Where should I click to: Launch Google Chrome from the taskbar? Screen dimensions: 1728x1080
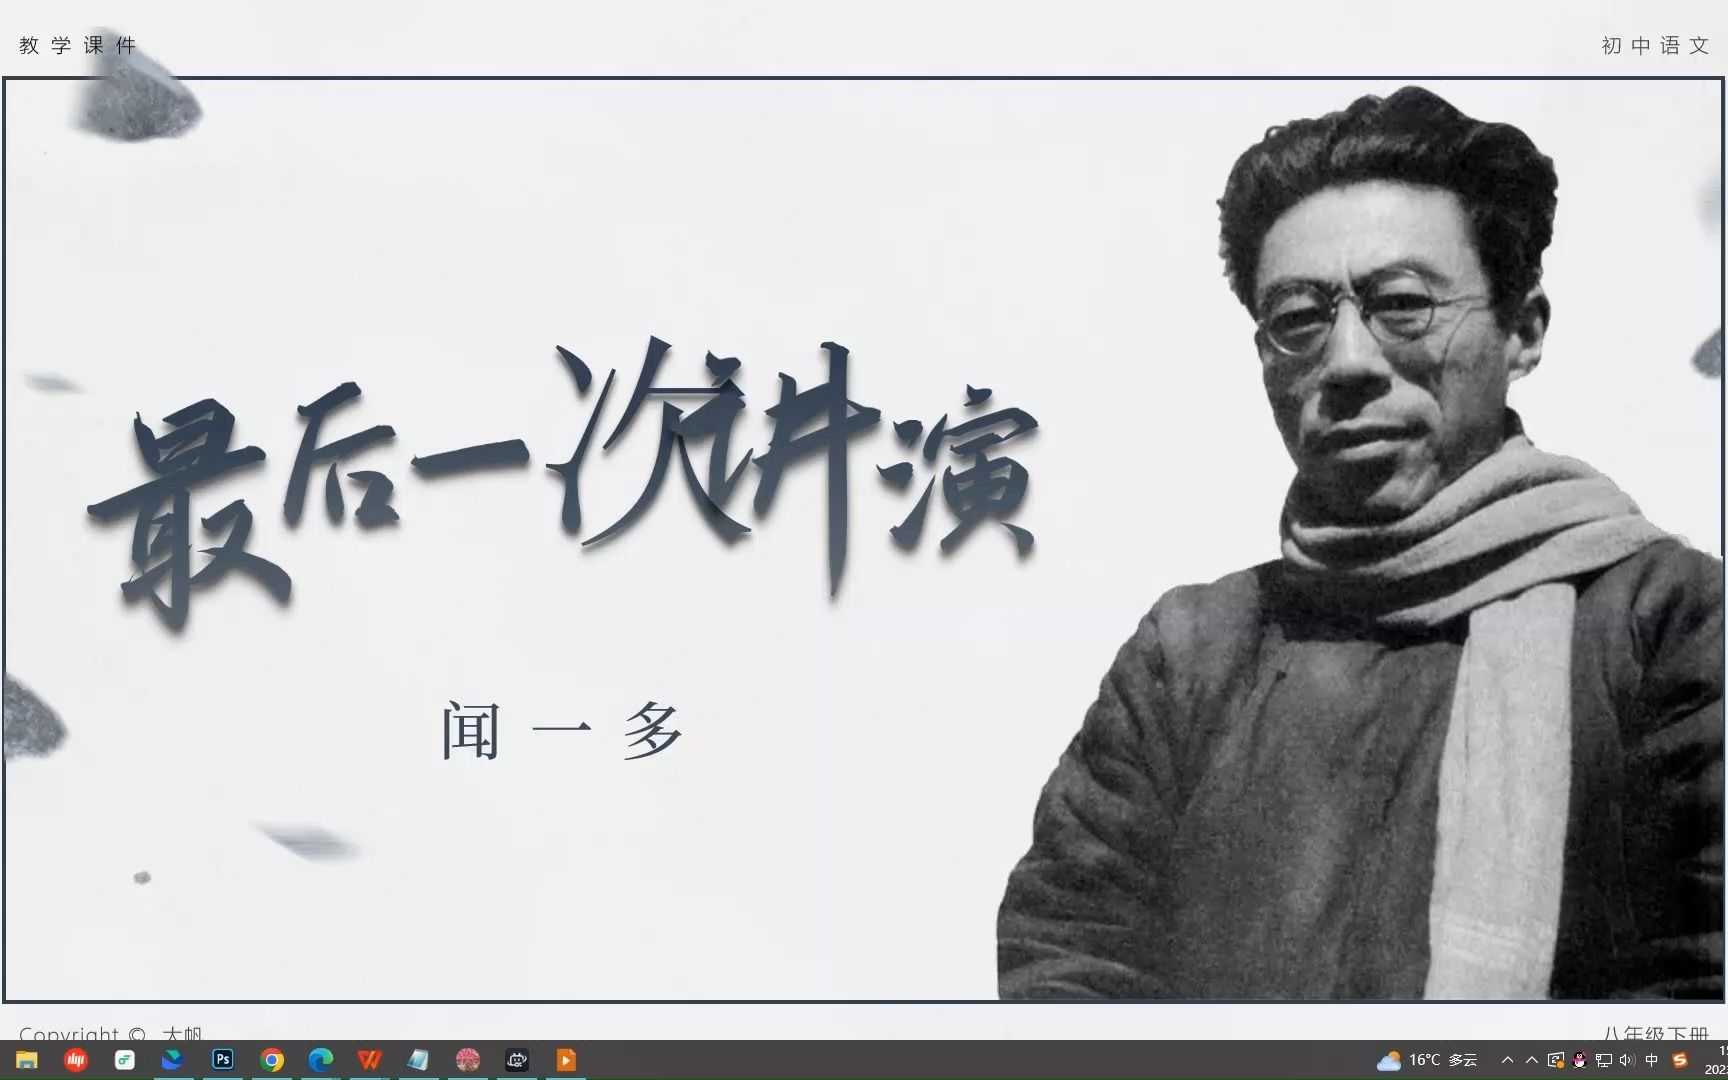pyautogui.click(x=272, y=1060)
